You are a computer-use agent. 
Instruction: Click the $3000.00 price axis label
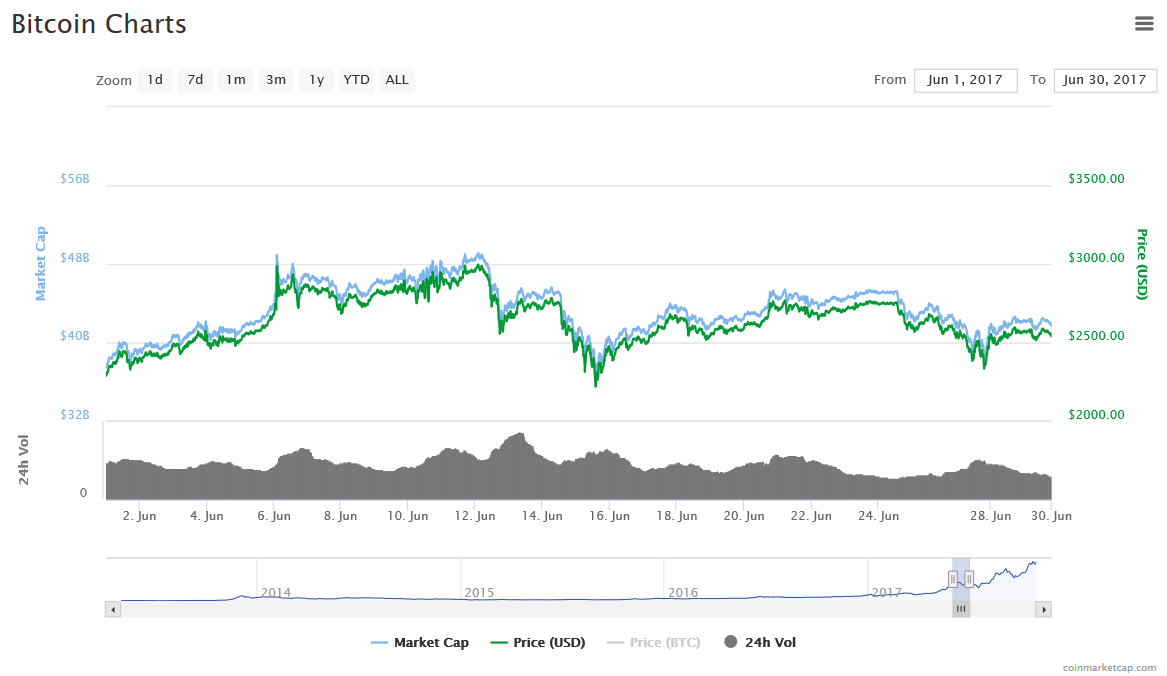tap(1096, 258)
